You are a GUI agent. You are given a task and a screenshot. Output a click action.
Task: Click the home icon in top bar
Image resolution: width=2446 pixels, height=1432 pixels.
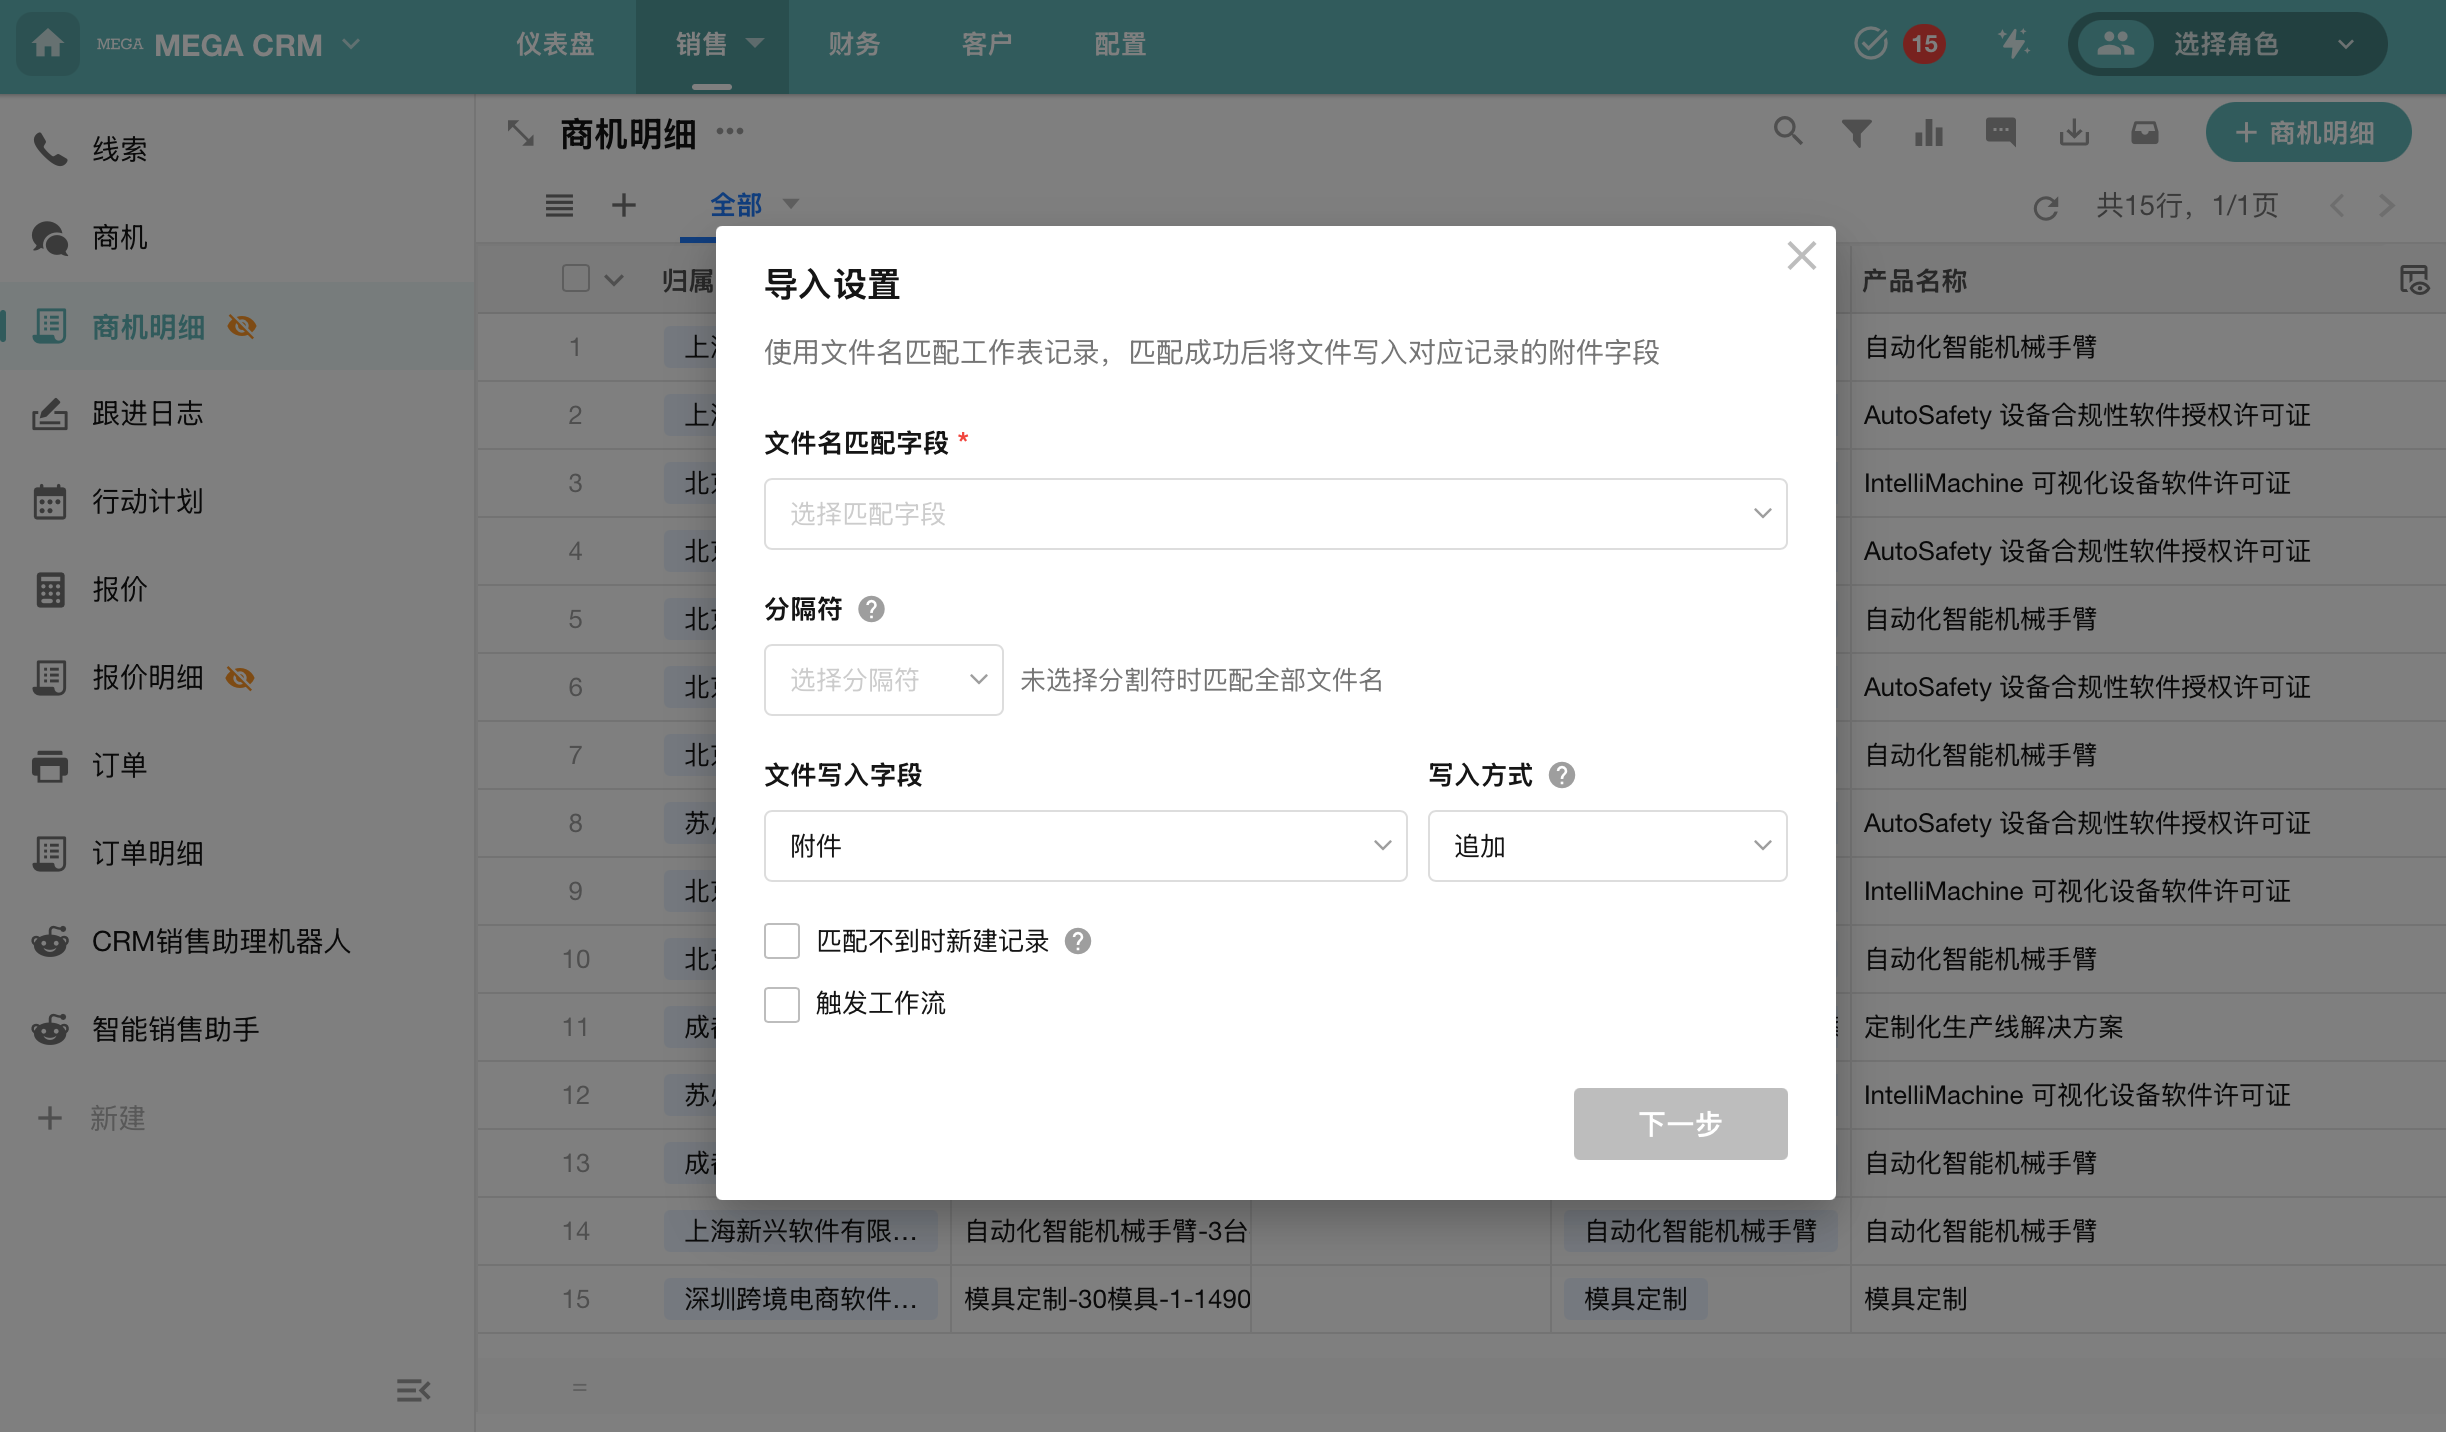47,44
